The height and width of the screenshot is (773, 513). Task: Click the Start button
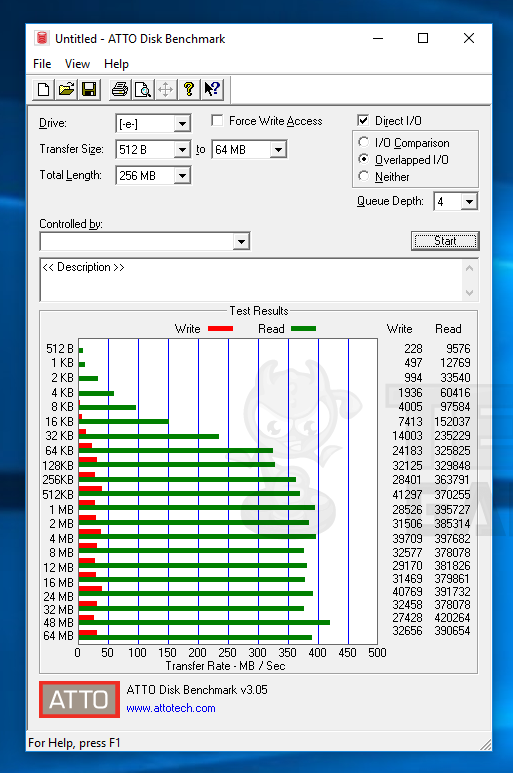click(x=445, y=241)
